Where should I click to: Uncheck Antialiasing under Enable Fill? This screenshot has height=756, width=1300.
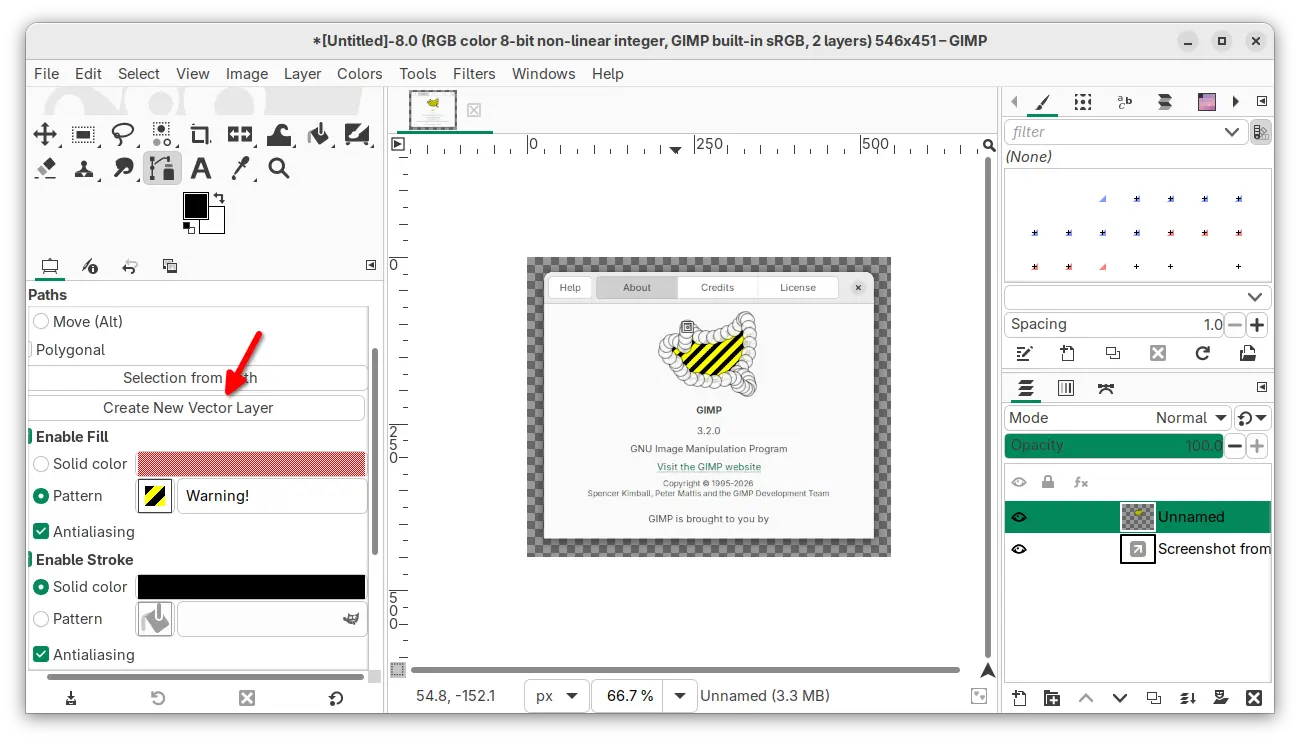click(x=41, y=531)
